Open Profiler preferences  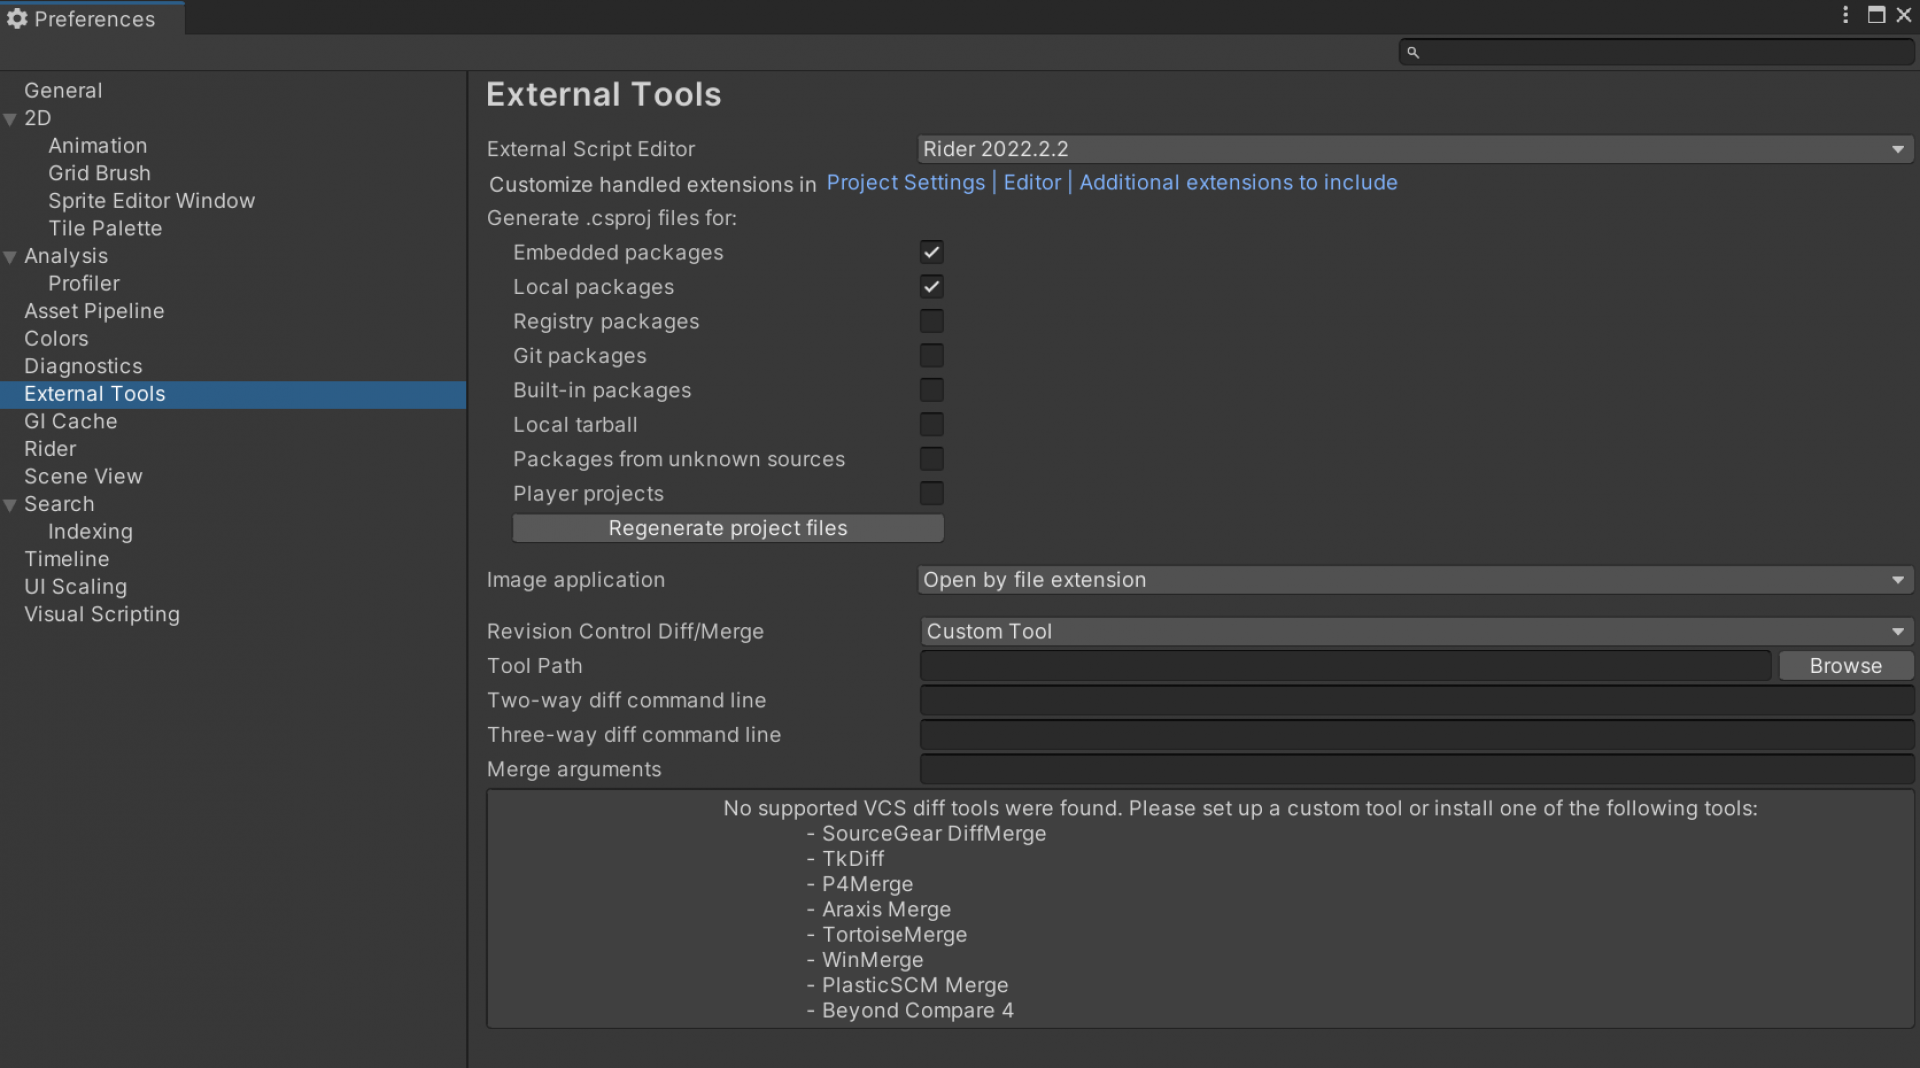tap(84, 283)
